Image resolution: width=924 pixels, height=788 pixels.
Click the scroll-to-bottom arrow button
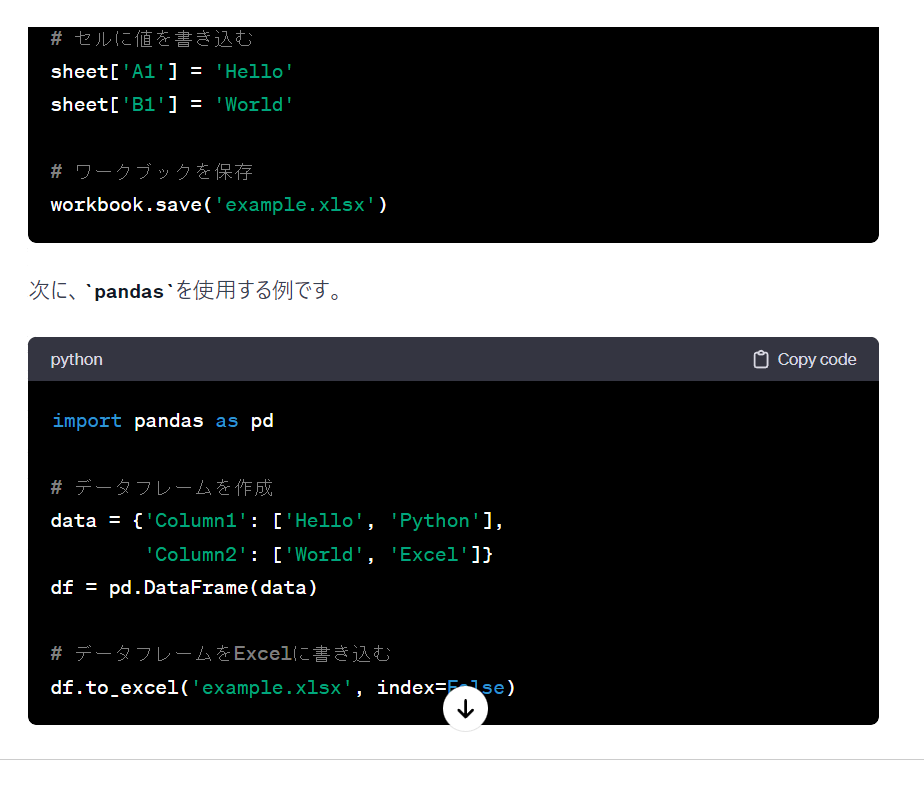pyautogui.click(x=466, y=708)
